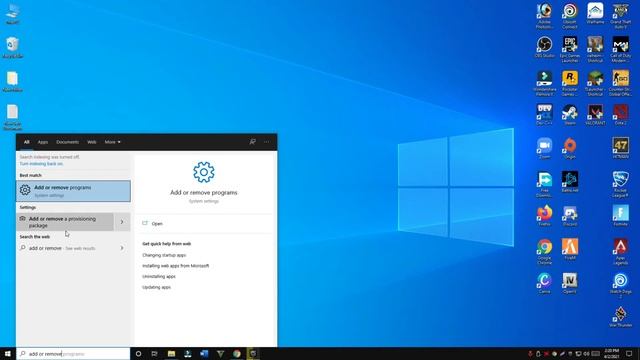Switch to the Documents search tab

point(67,142)
